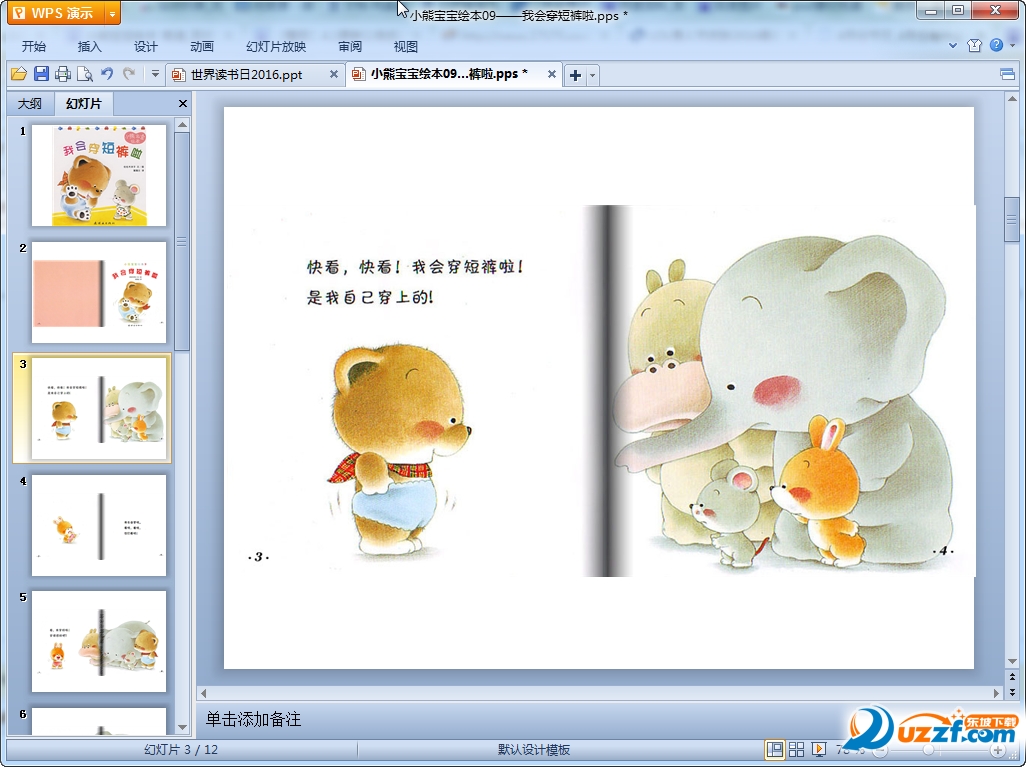
Task: Select slide 1 cover thumbnail
Action: click(99, 175)
